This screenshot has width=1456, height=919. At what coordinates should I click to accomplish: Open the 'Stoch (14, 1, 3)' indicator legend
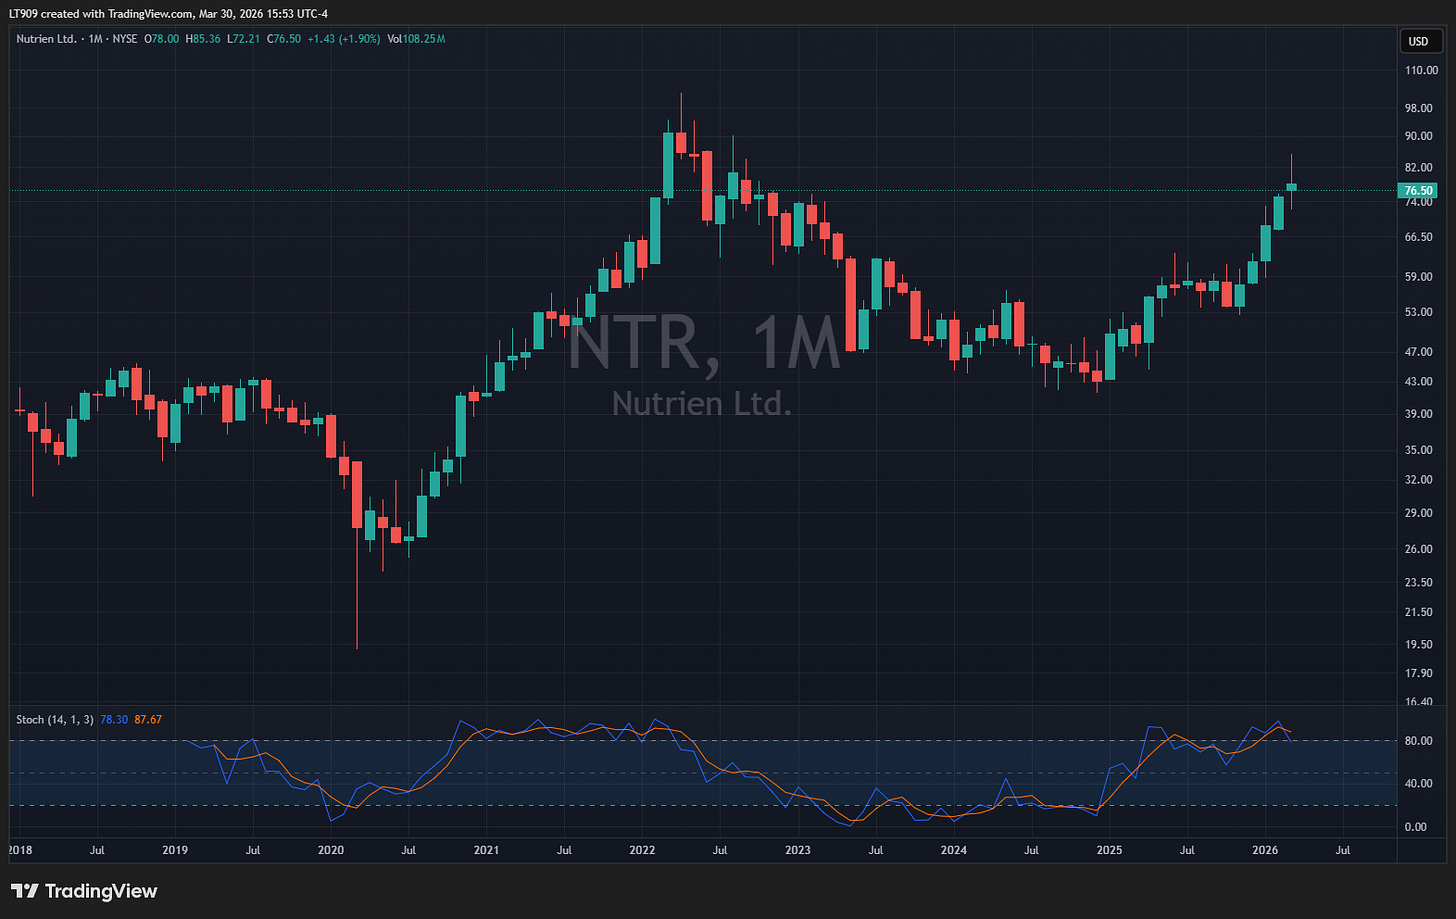55,719
